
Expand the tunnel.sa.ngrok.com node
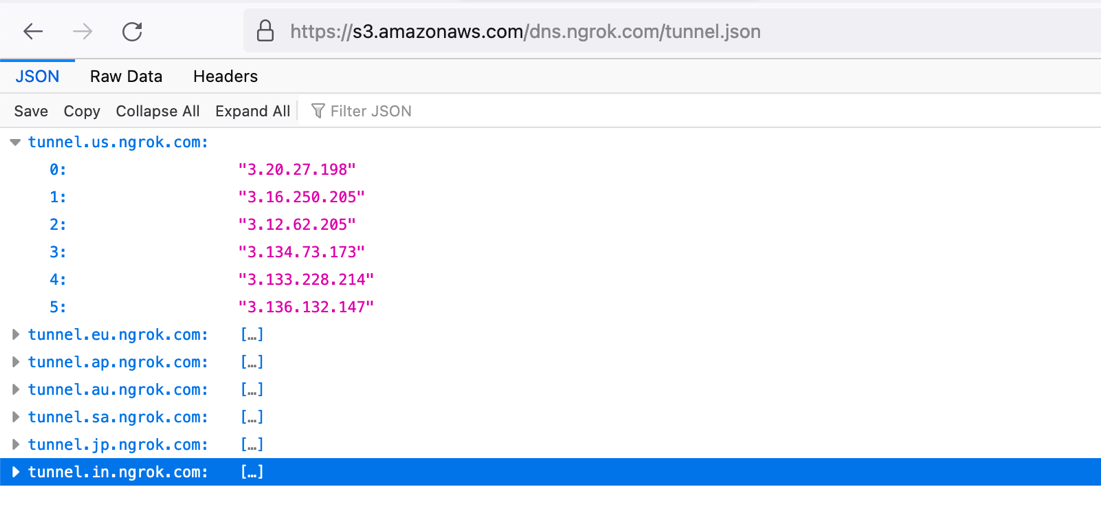tap(15, 417)
